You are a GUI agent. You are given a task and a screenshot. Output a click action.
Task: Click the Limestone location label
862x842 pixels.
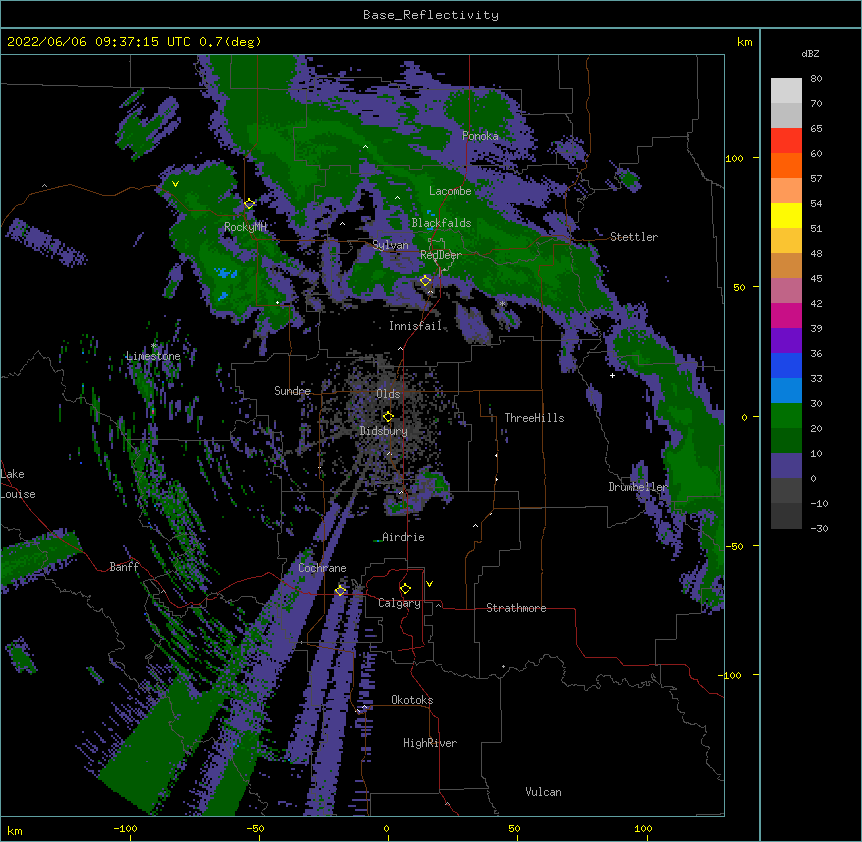click(x=153, y=356)
